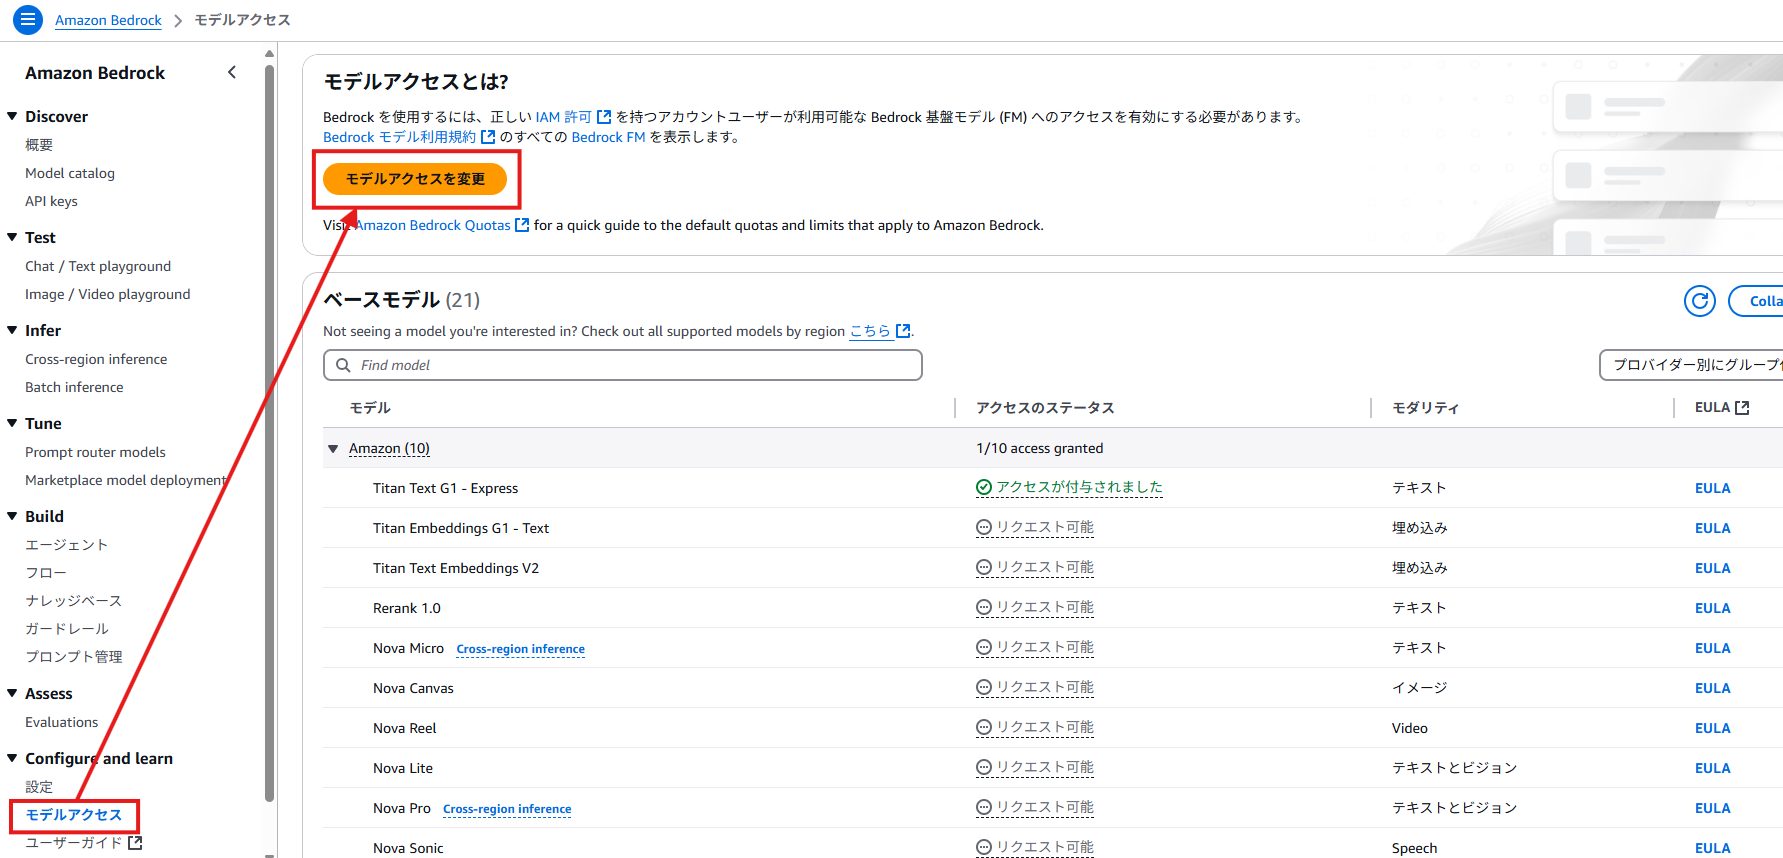Click the green access granted check icon
This screenshot has width=1783, height=858.
coord(984,487)
